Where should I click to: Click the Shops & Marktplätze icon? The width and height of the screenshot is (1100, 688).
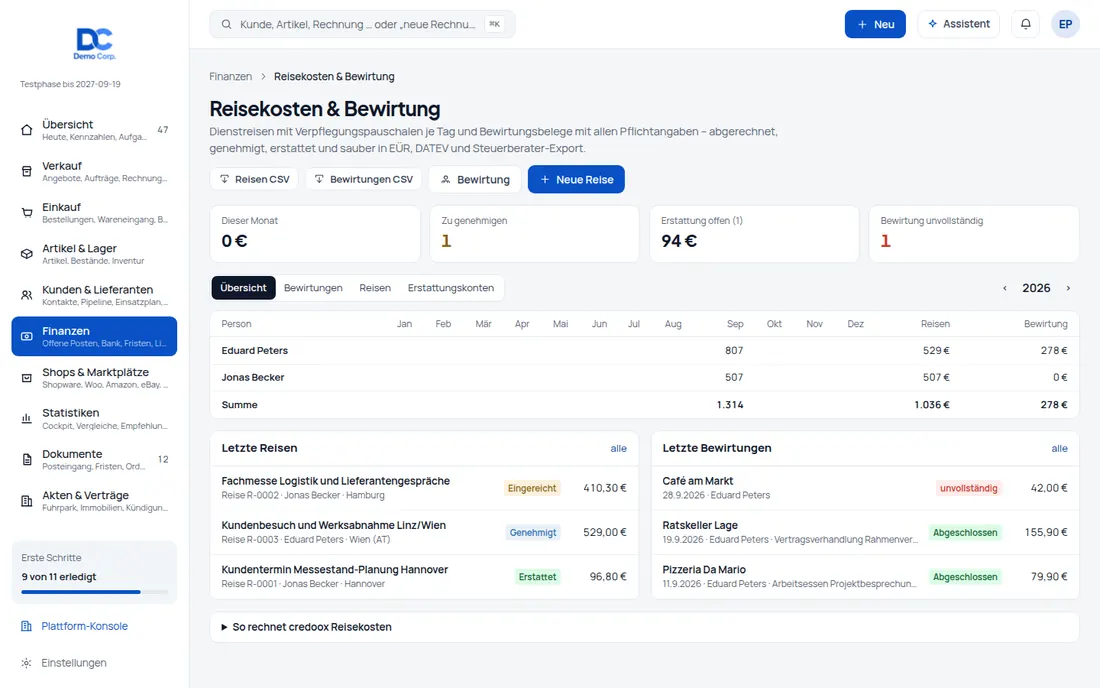(x=27, y=378)
